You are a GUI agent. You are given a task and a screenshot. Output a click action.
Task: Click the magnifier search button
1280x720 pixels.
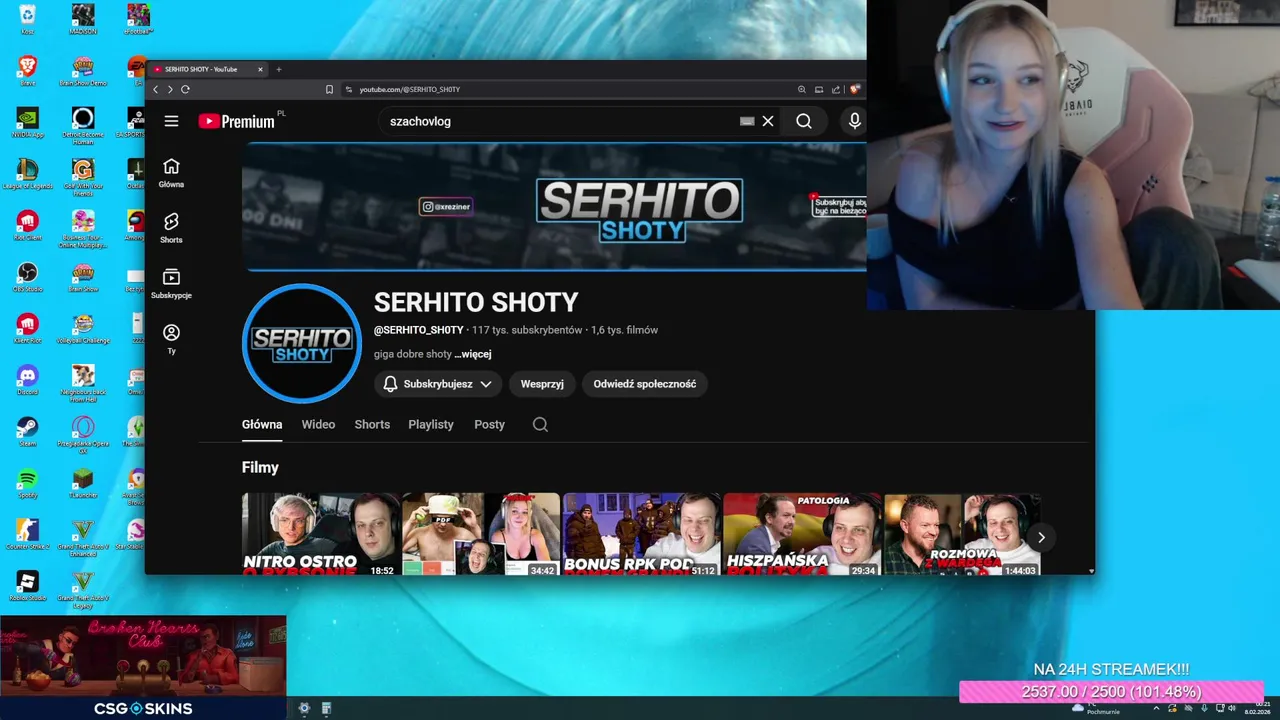click(804, 121)
